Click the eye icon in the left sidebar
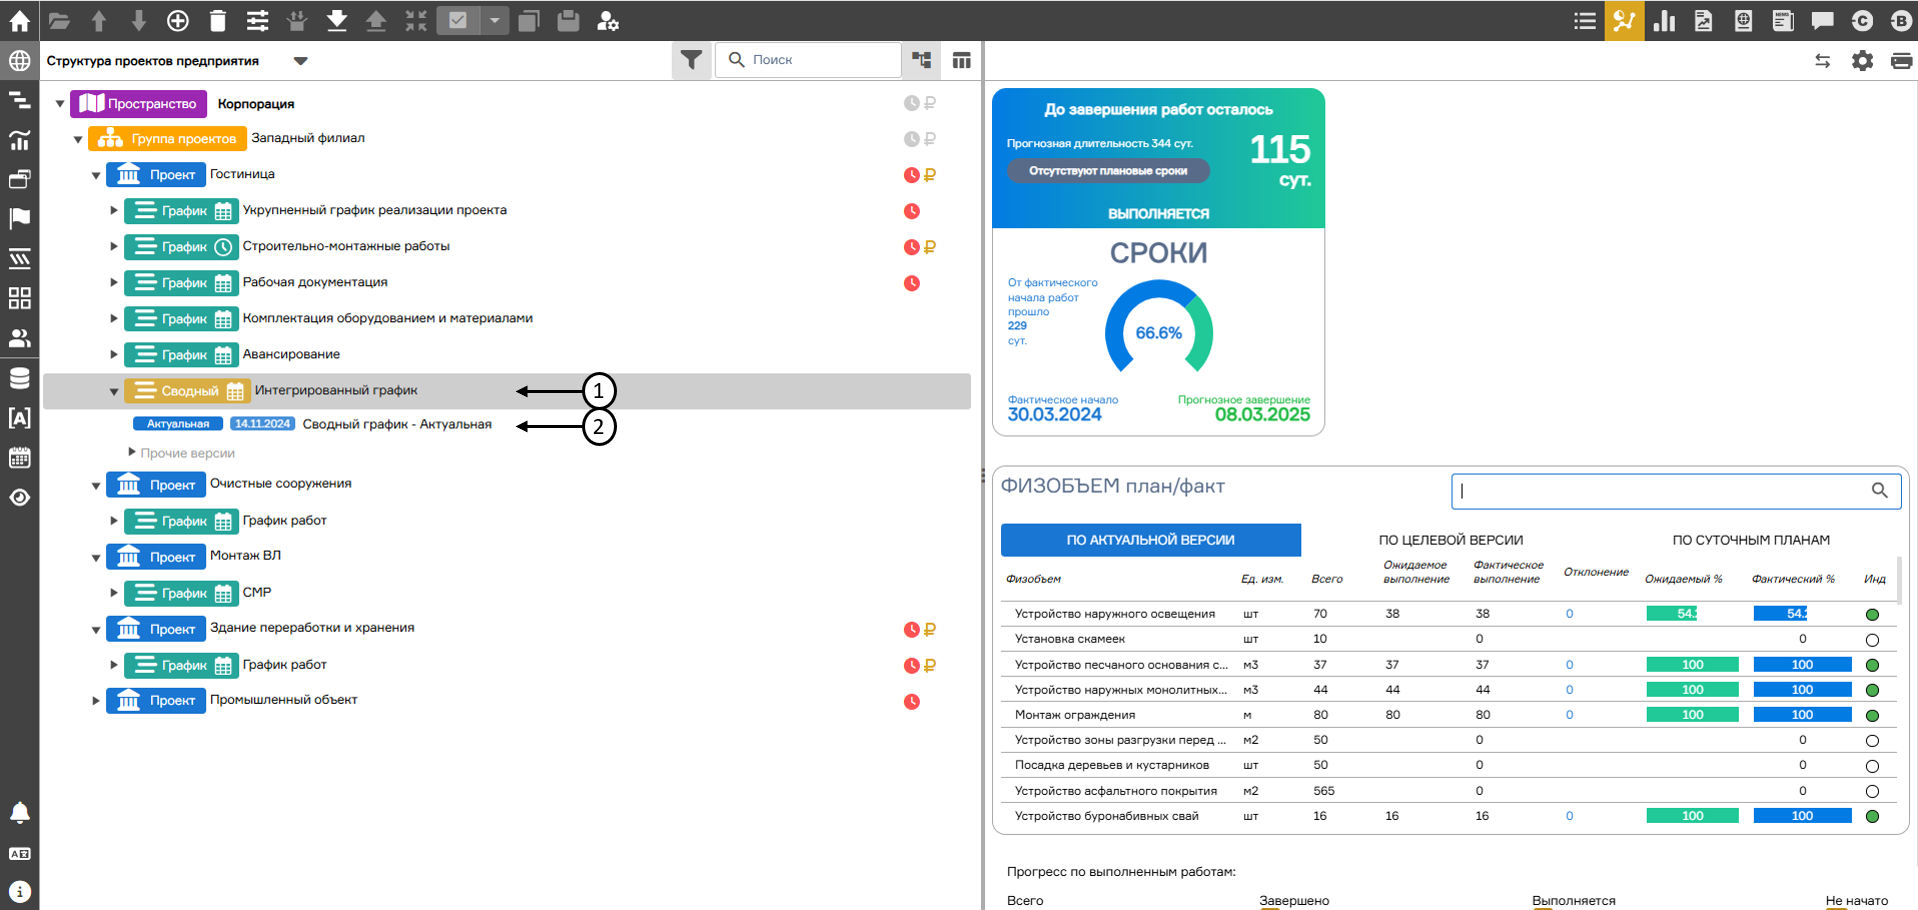The image size is (1918, 910). (19, 497)
